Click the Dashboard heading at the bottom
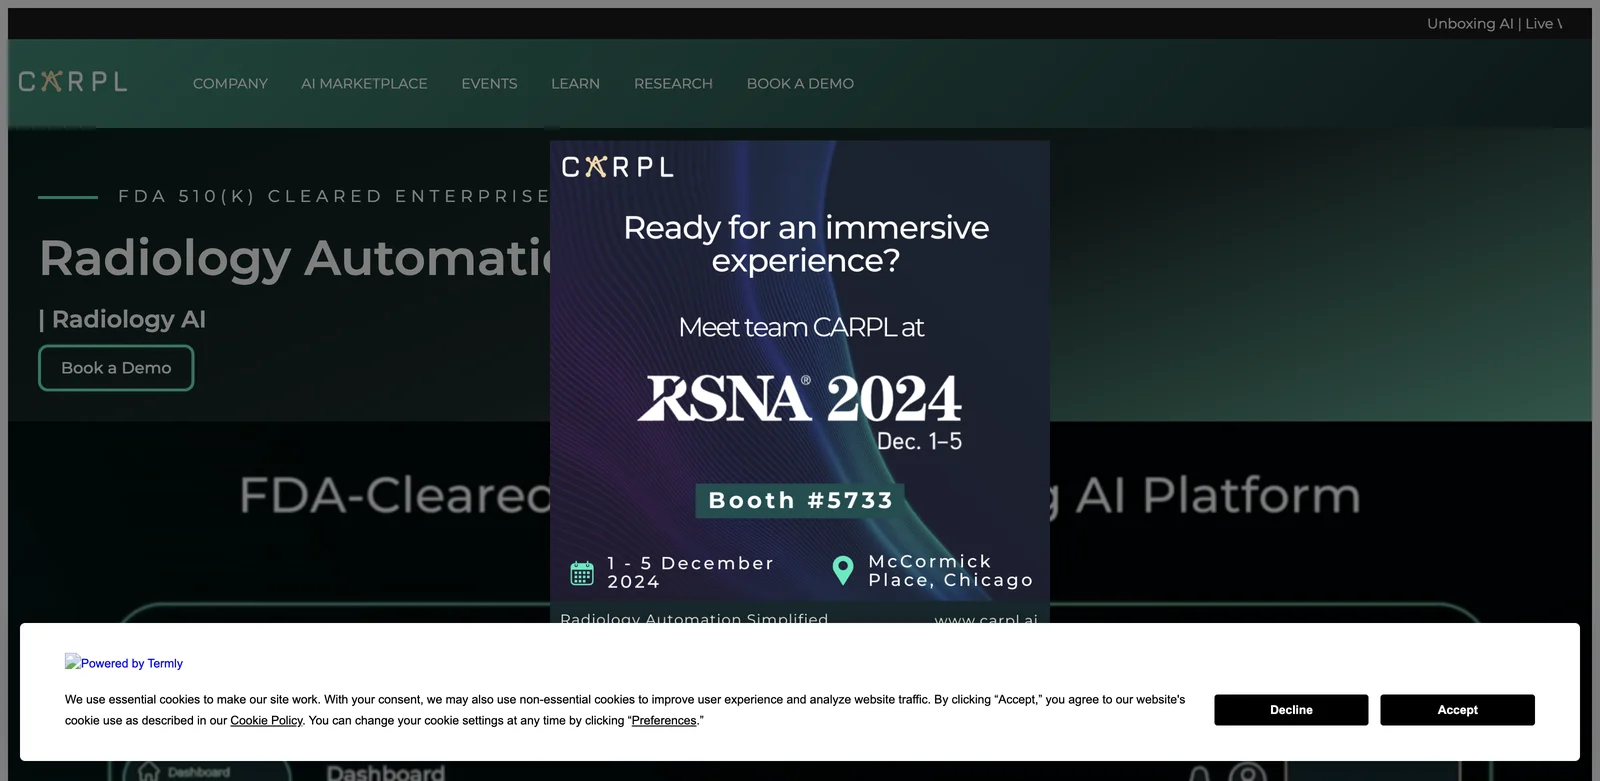The image size is (1600, 781). pyautogui.click(x=385, y=773)
